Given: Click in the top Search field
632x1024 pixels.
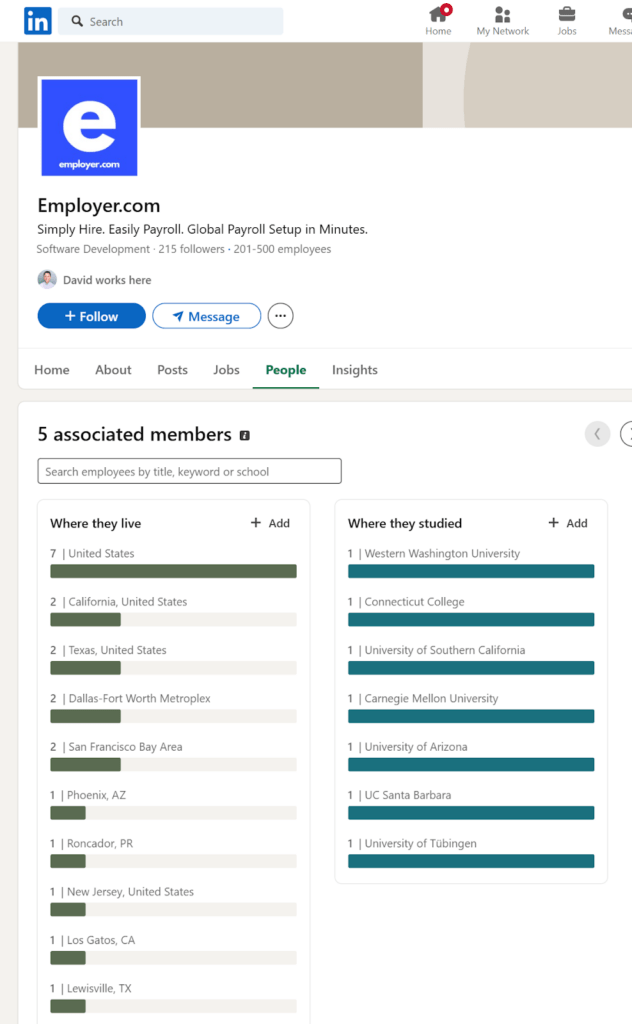Looking at the screenshot, I should pyautogui.click(x=170, y=22).
